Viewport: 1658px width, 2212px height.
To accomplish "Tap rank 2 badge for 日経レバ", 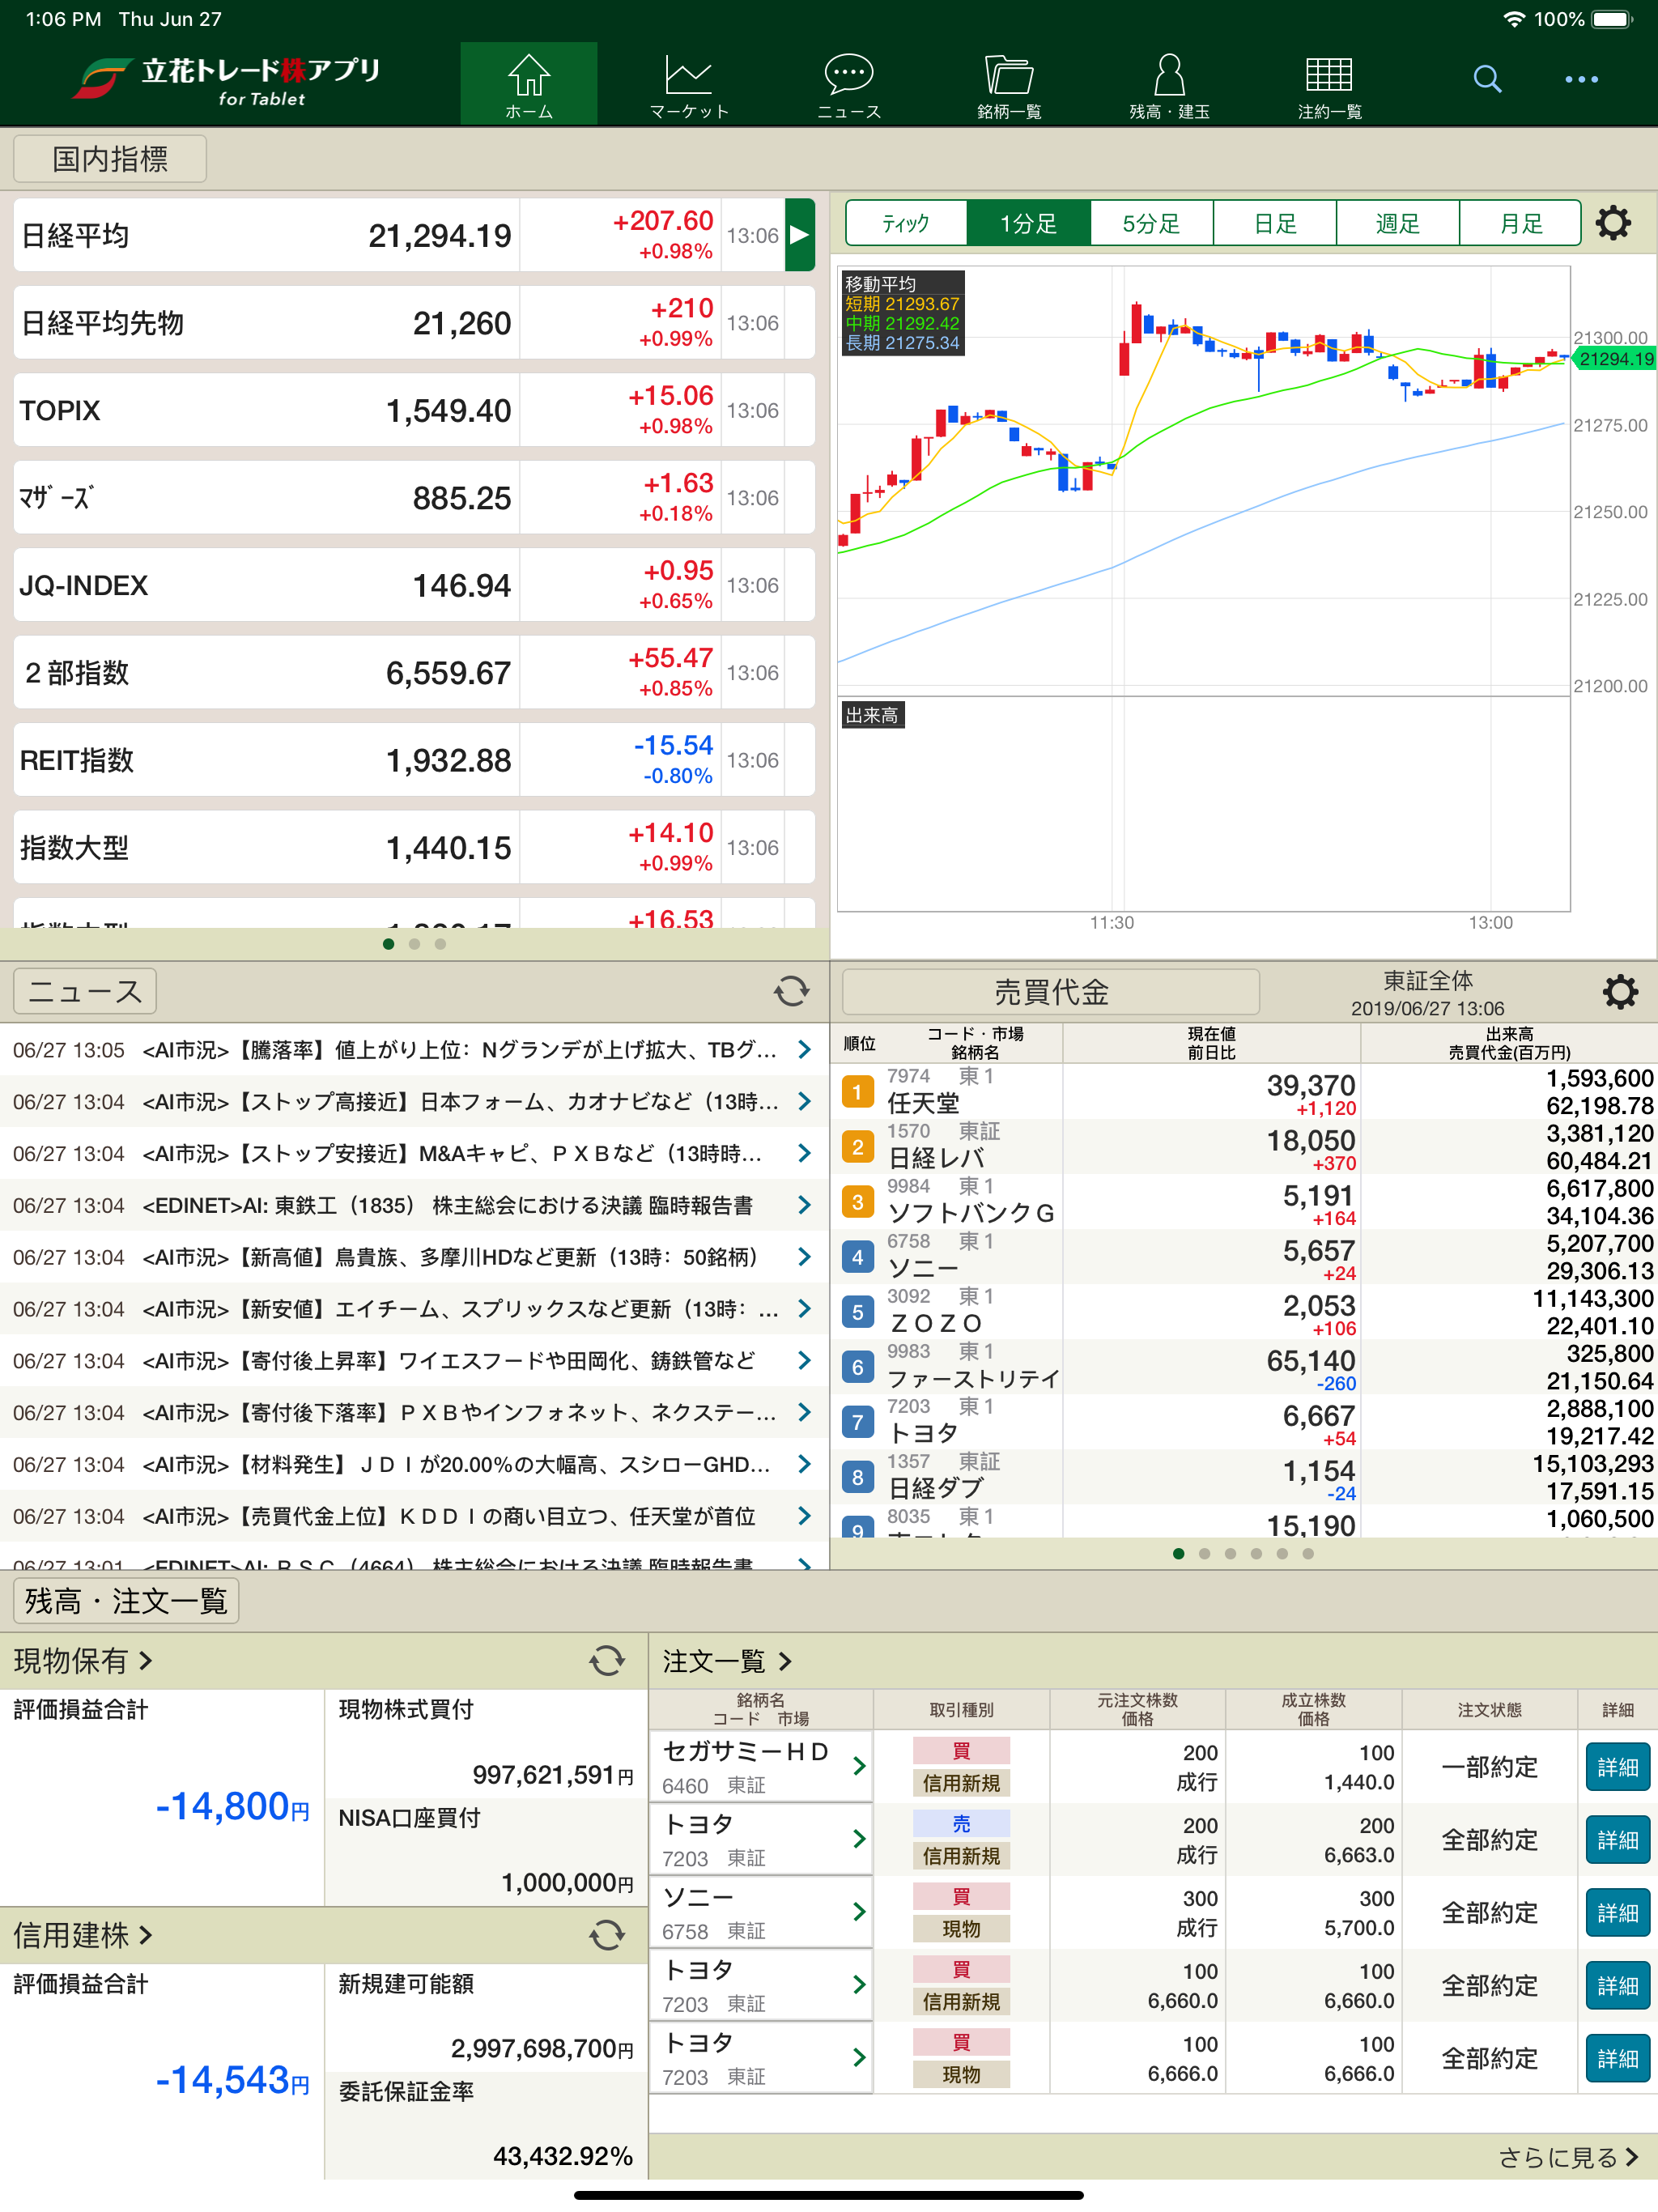I will (857, 1146).
